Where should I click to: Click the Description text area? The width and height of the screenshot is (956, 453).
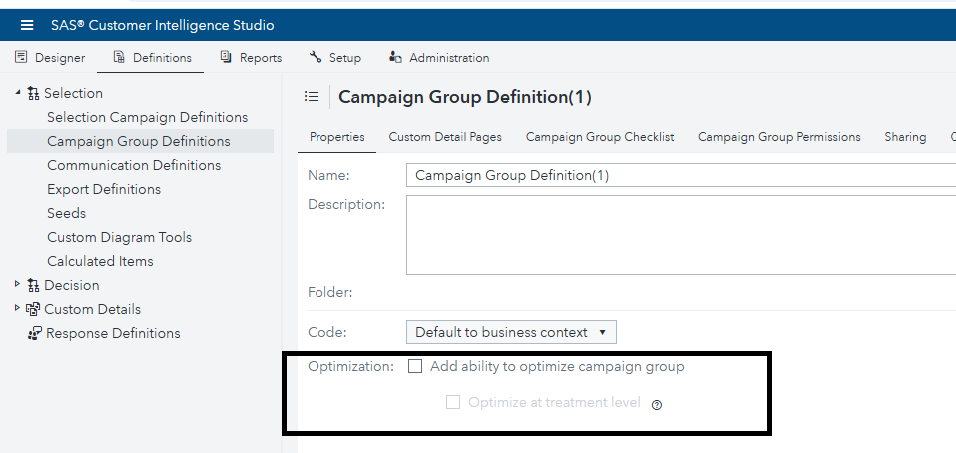[x=680, y=235]
